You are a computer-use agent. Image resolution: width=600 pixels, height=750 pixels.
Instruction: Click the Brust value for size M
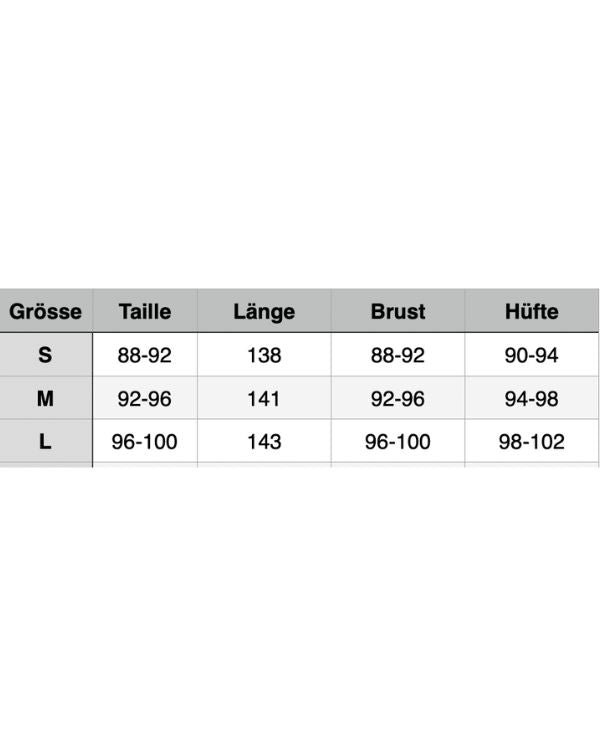[398, 399]
